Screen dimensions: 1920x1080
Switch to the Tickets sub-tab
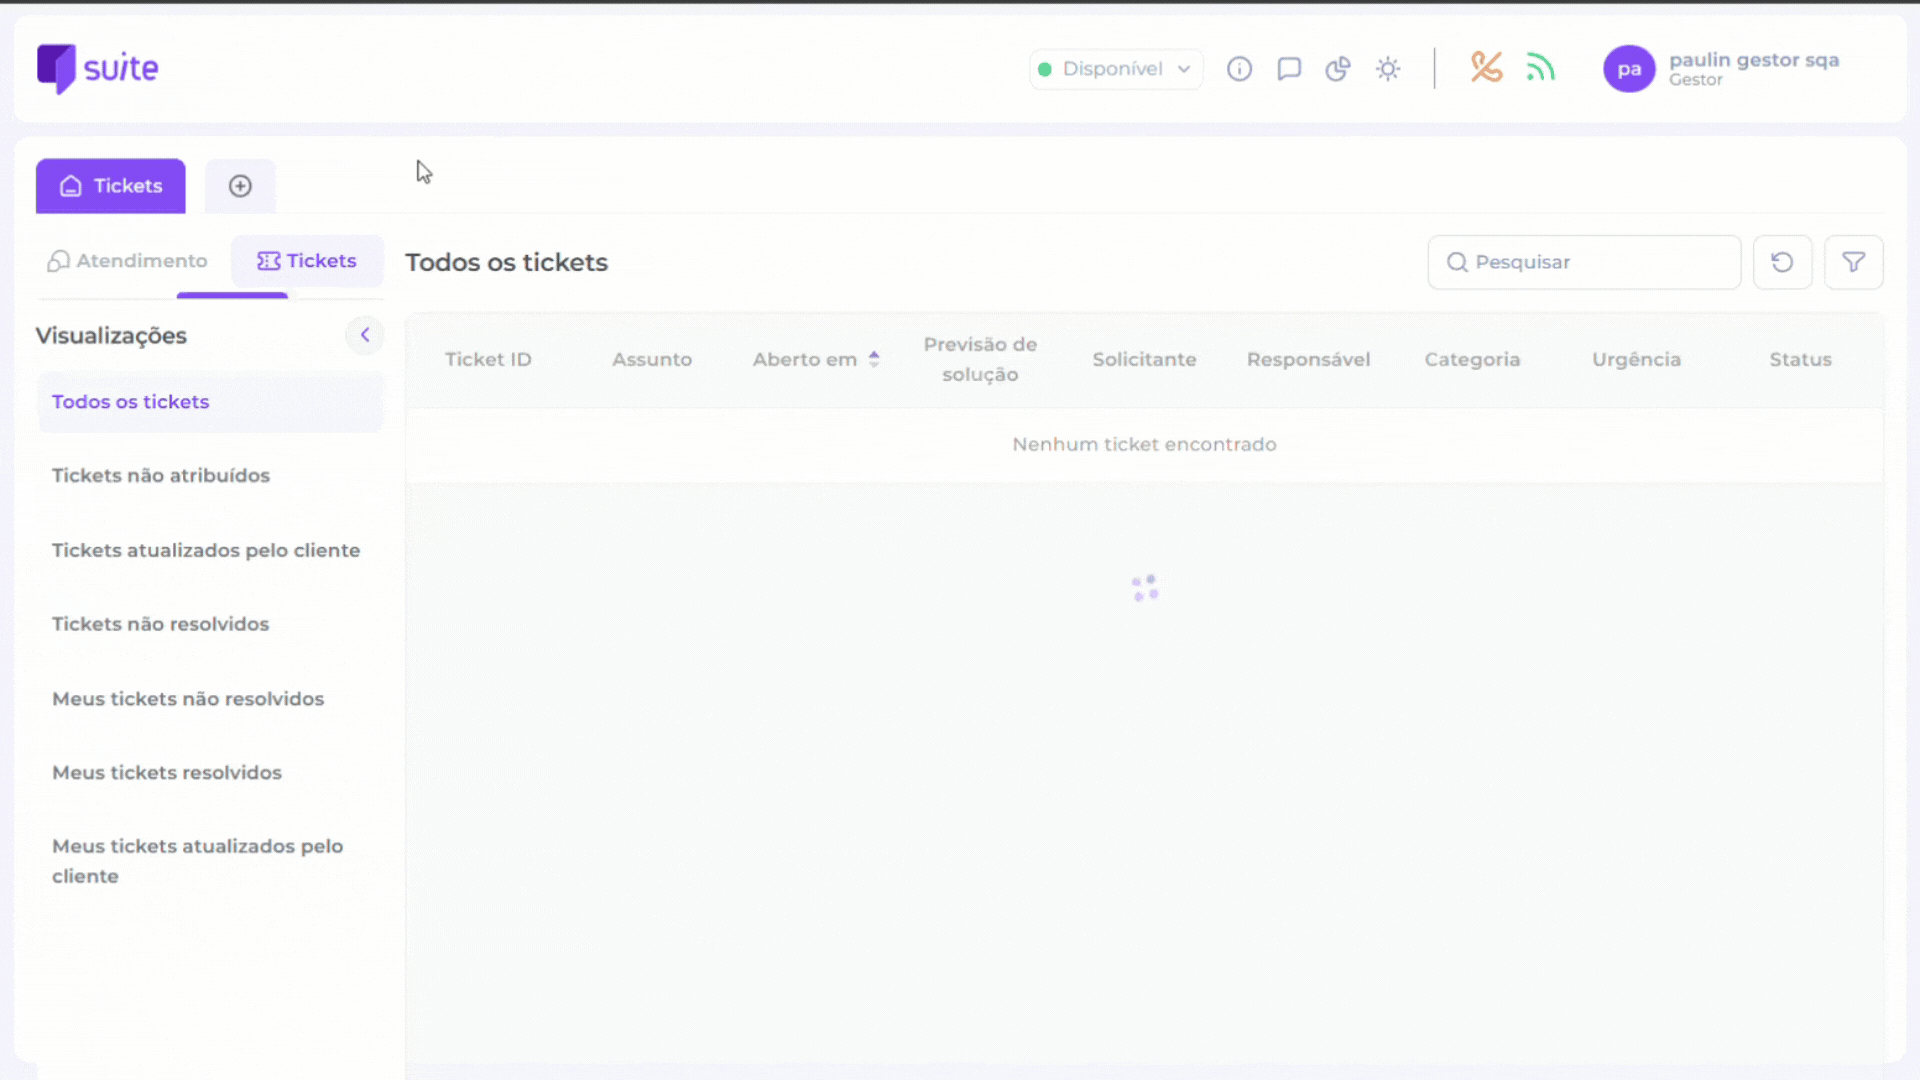(x=307, y=261)
